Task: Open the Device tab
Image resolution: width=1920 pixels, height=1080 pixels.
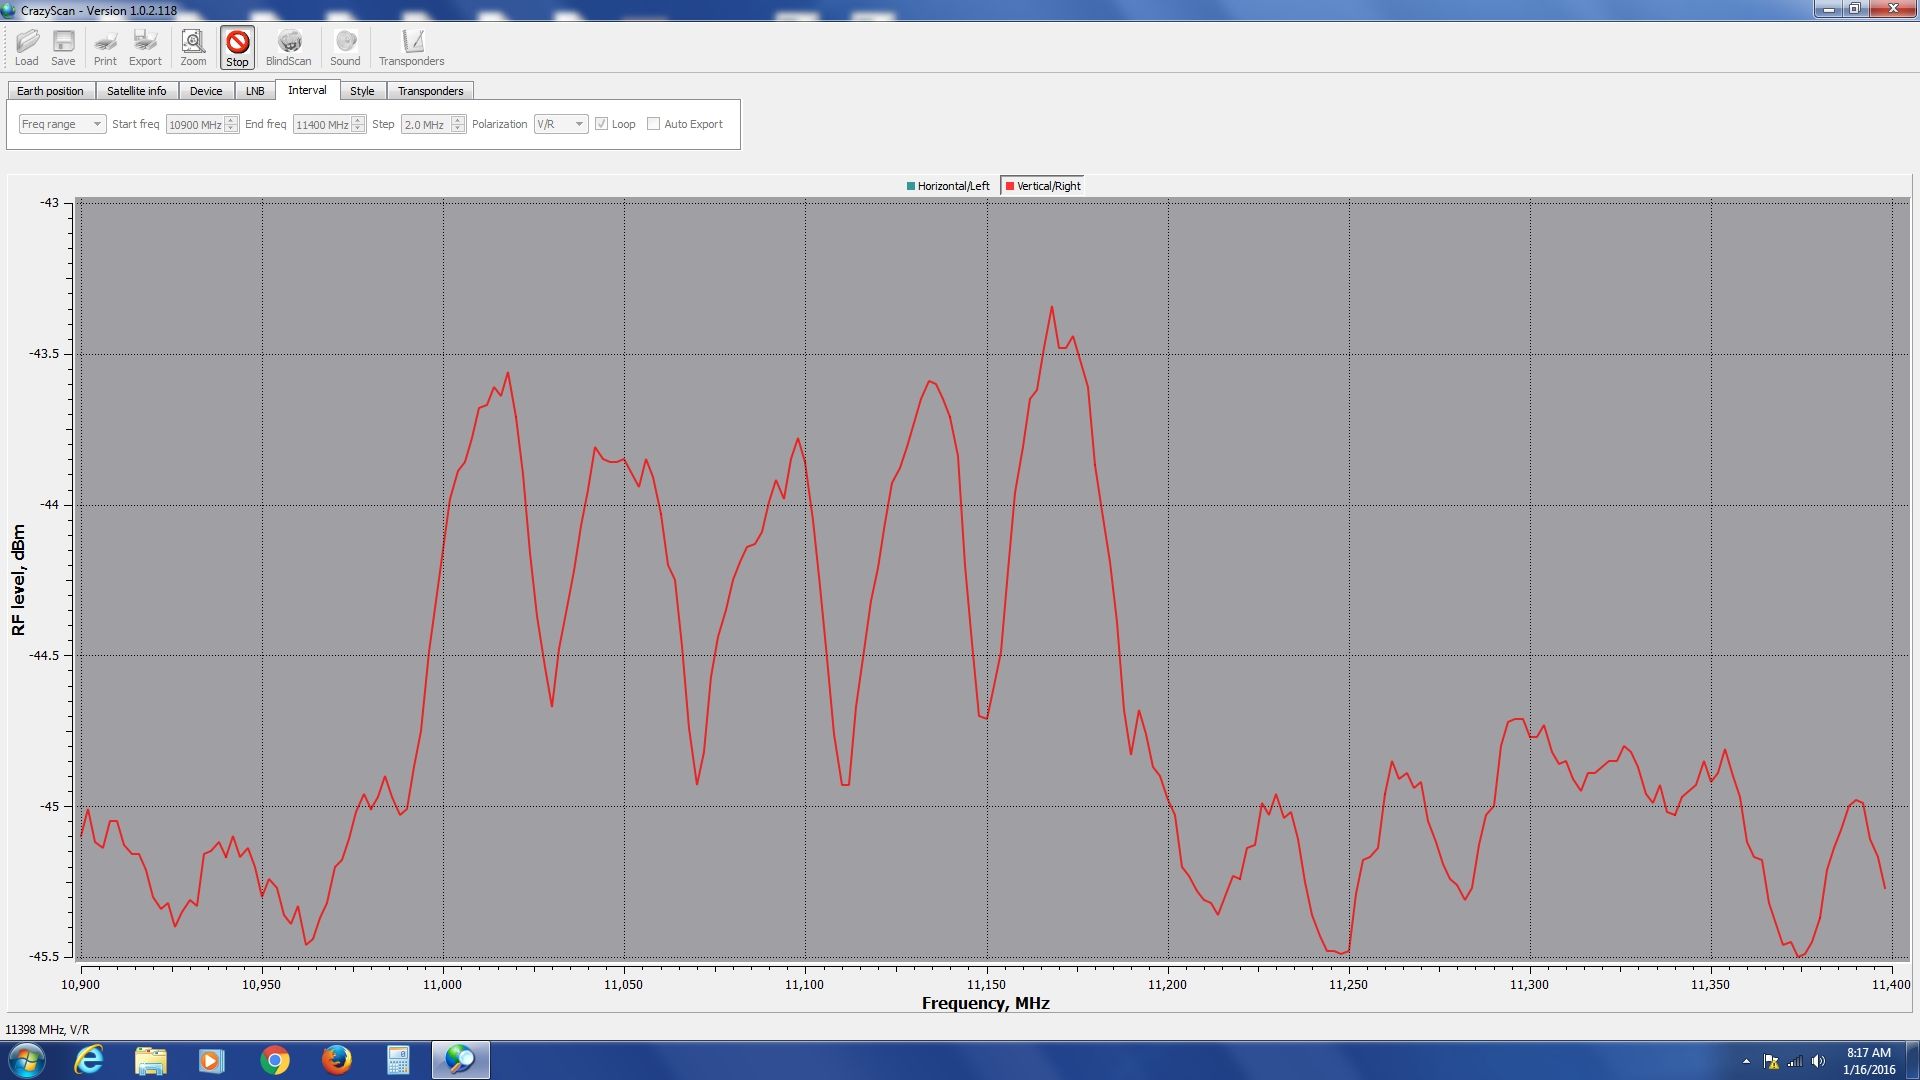Action: pos(206,91)
